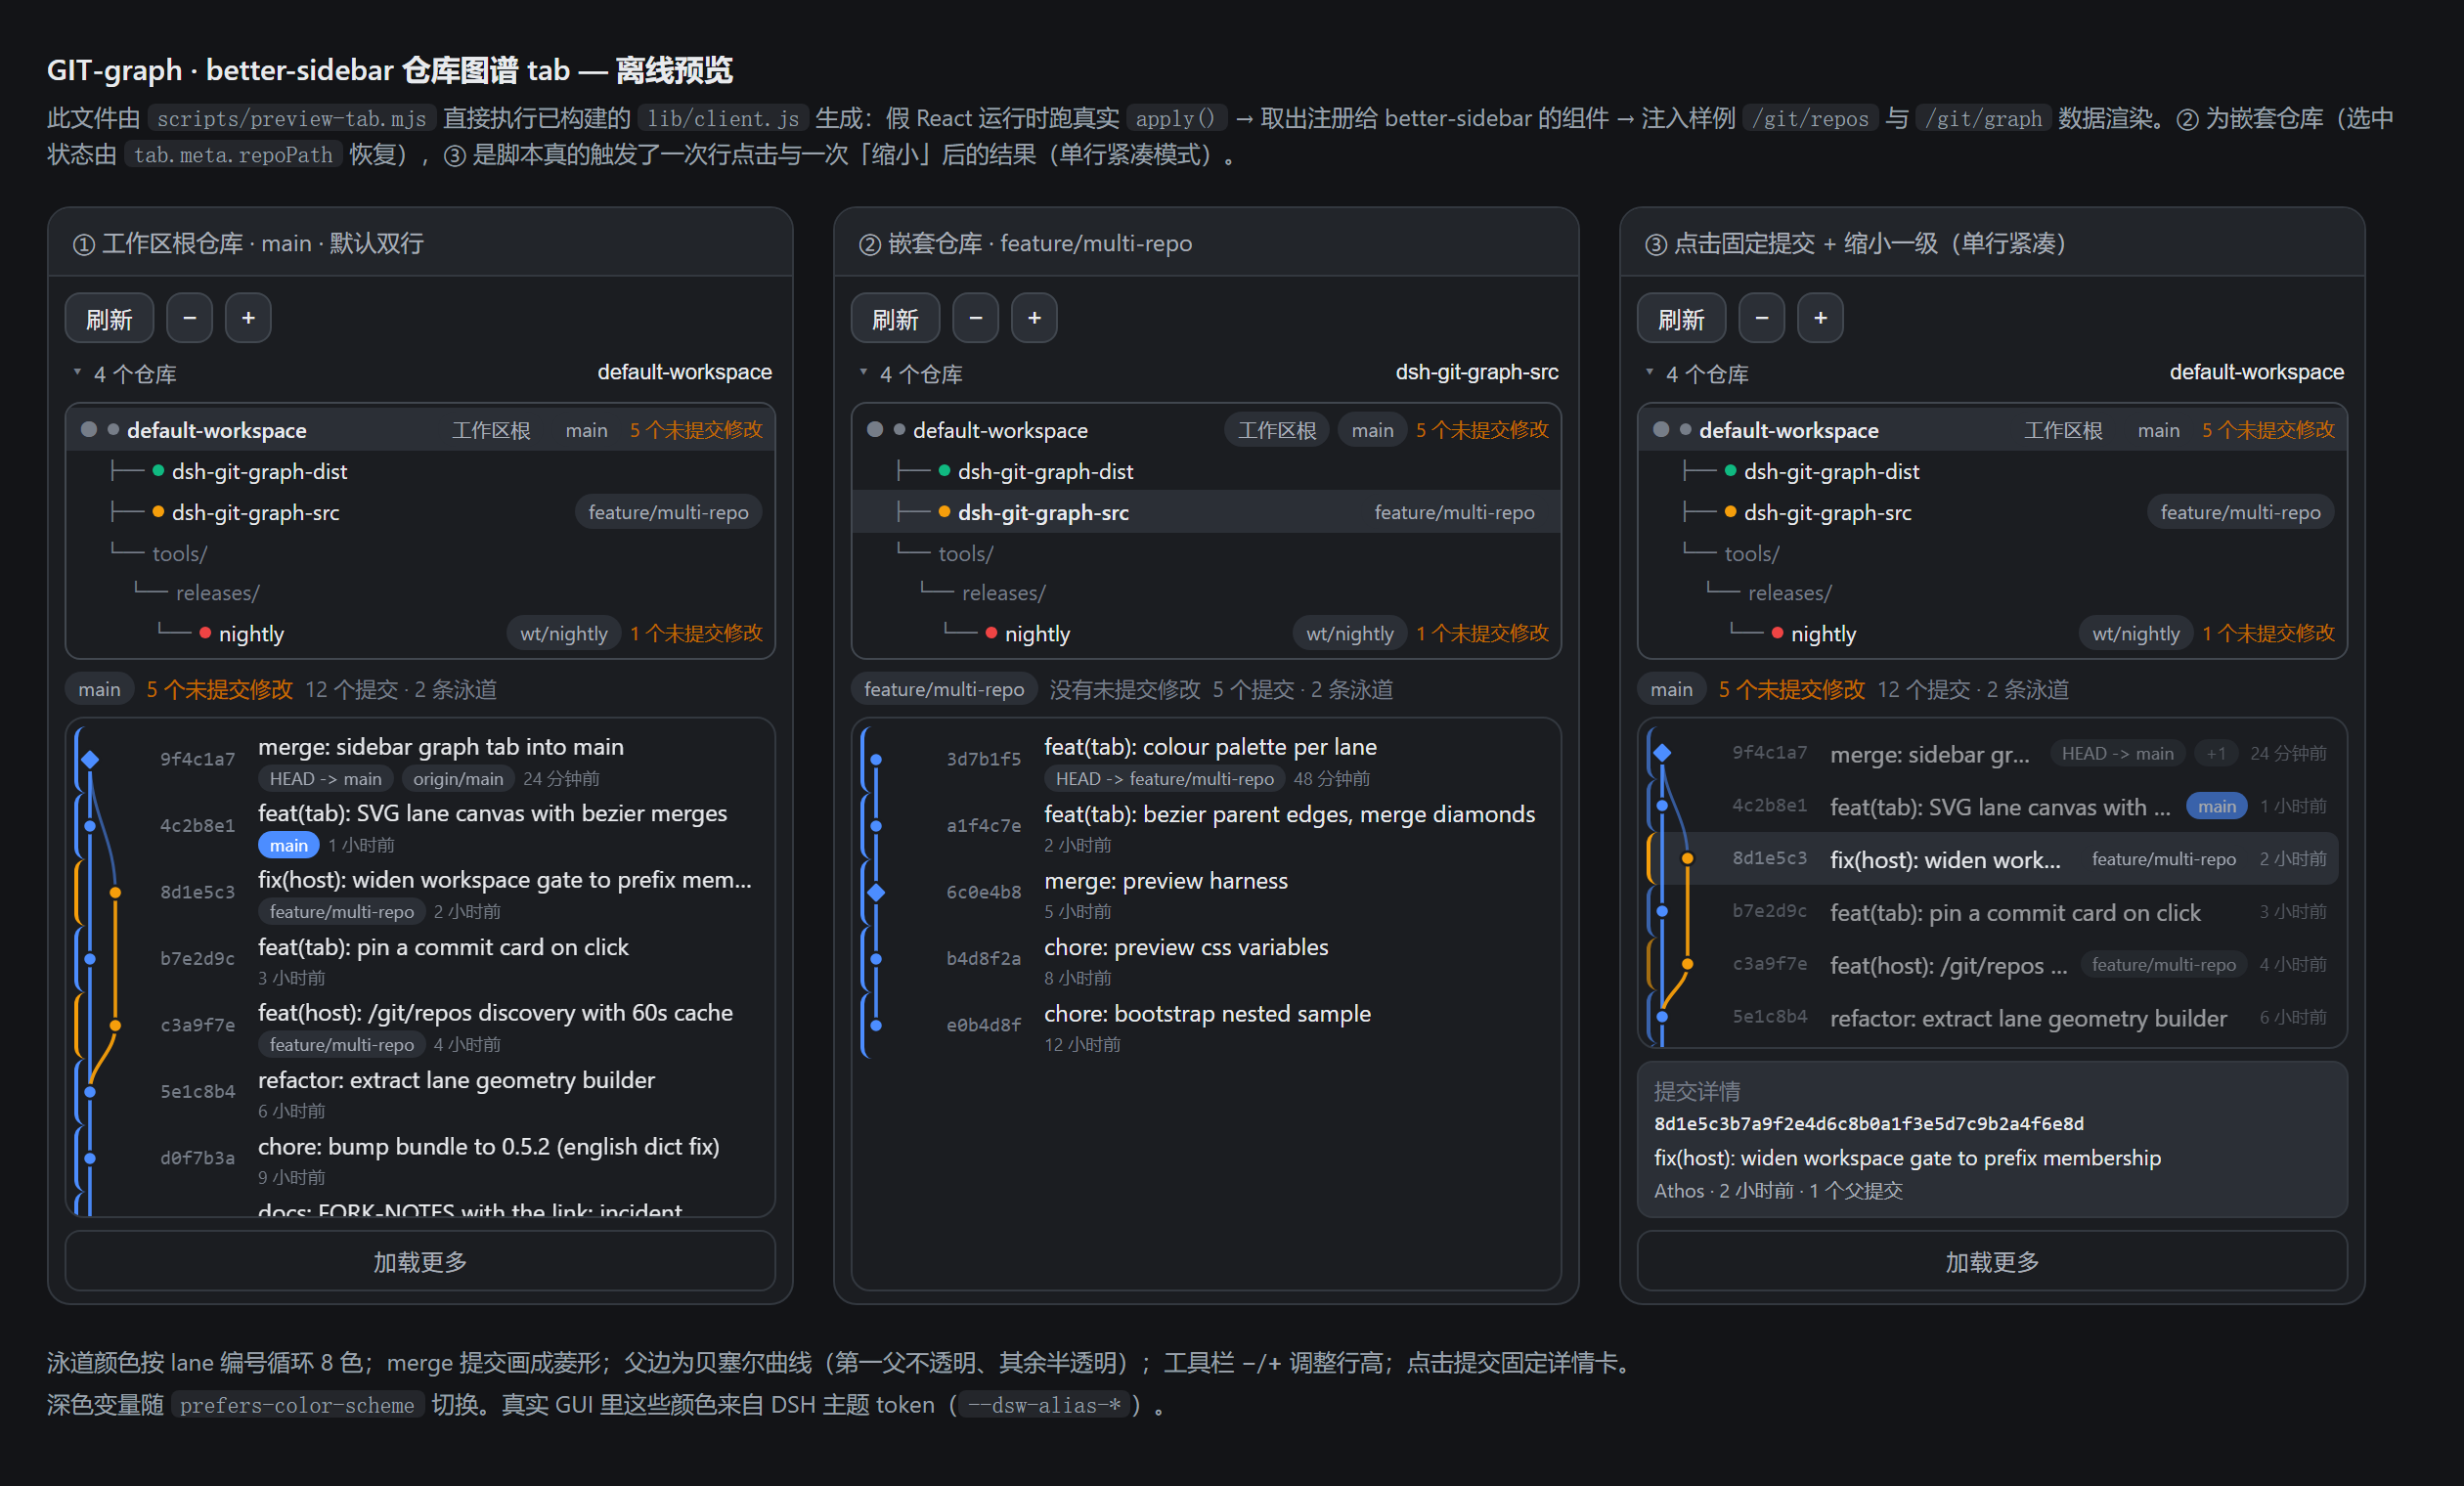The width and height of the screenshot is (2464, 1486).
Task: Open commit d0f7b3a bump bundle to 0.5.2
Action: pos(420,1158)
